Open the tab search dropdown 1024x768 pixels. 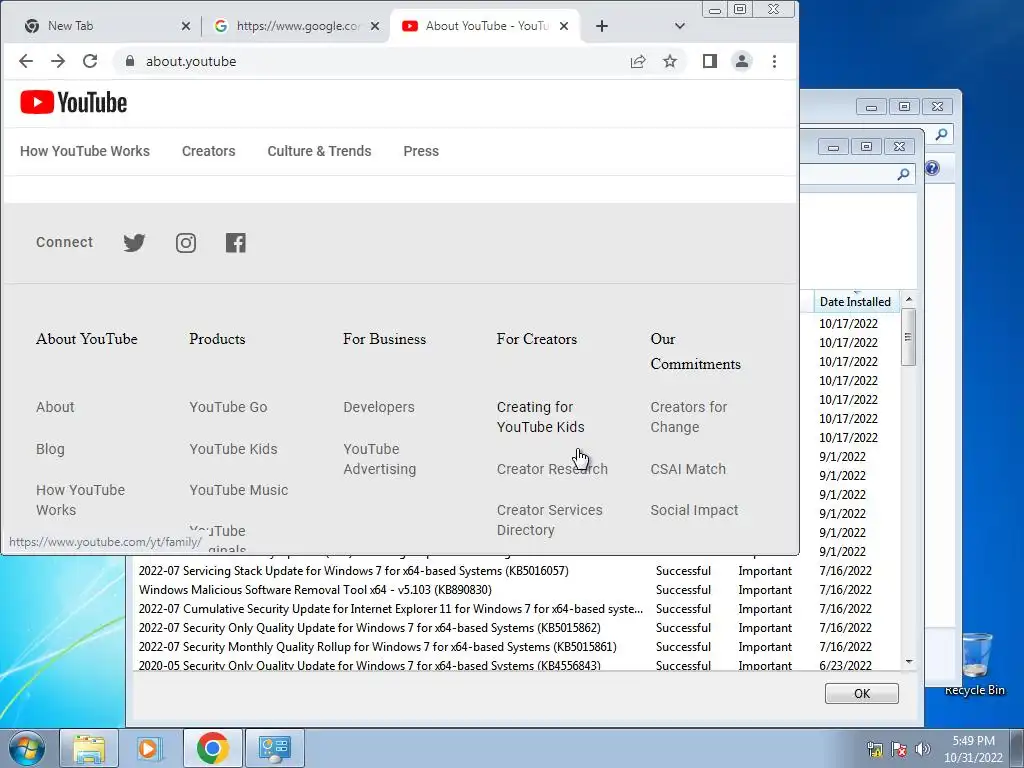tap(679, 26)
